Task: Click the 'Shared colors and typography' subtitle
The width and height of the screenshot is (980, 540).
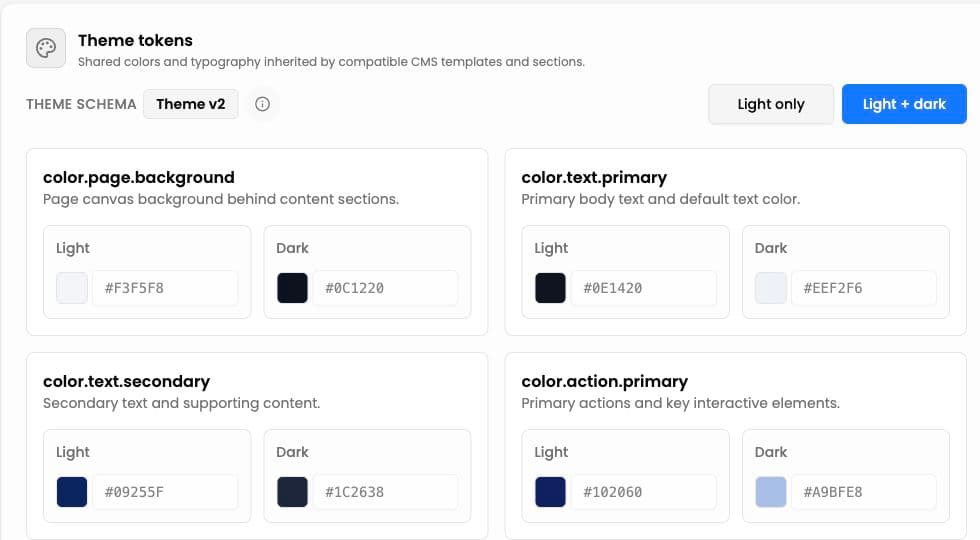Action: pos(331,62)
